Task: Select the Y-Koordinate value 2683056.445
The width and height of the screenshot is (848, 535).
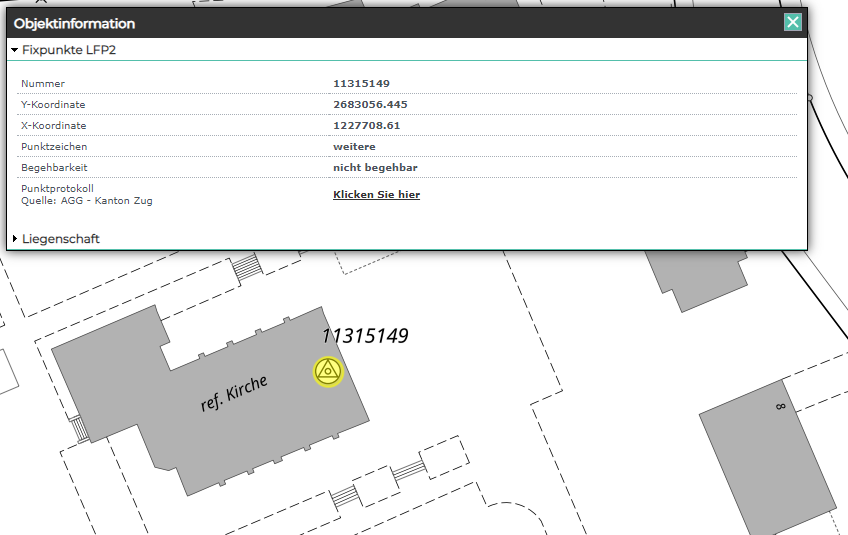Action: pos(370,105)
